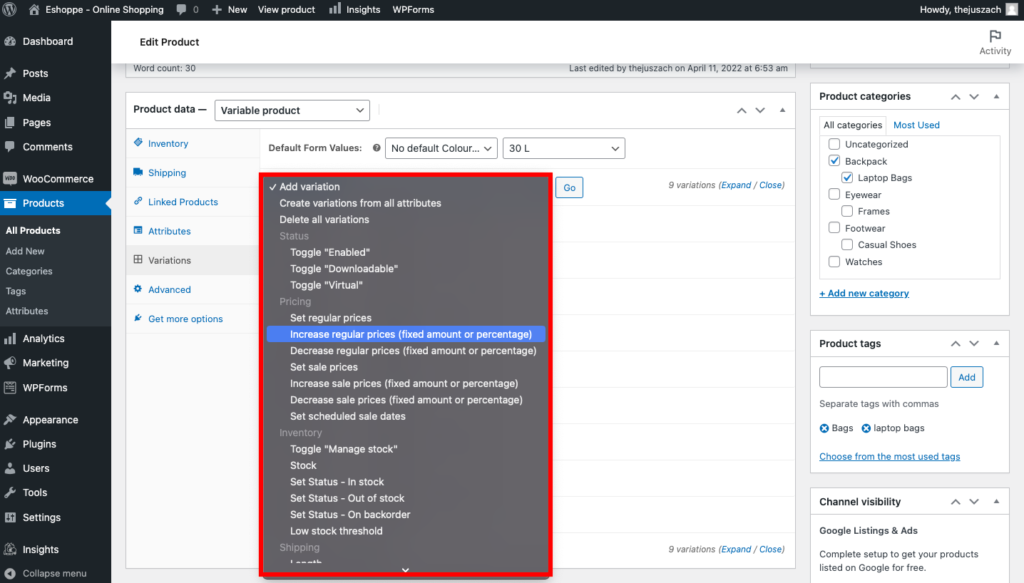Switch to Most Used categories tab
This screenshot has width=1024, height=583.
coord(916,125)
